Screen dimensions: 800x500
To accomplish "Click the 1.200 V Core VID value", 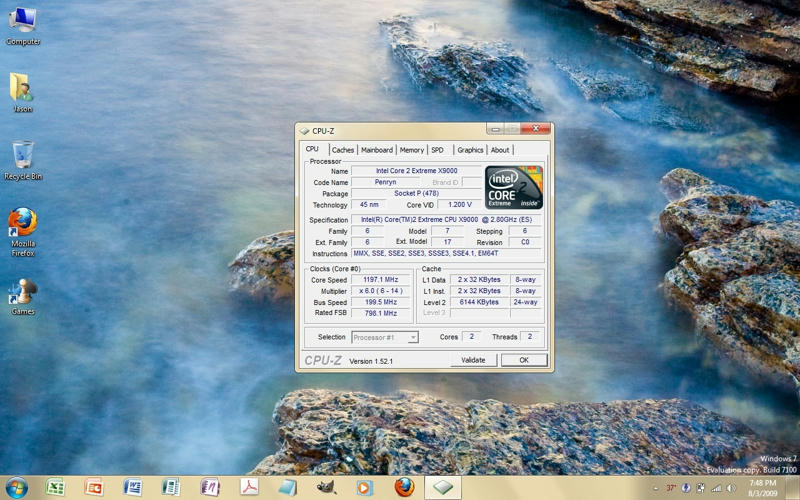I will tap(459, 205).
